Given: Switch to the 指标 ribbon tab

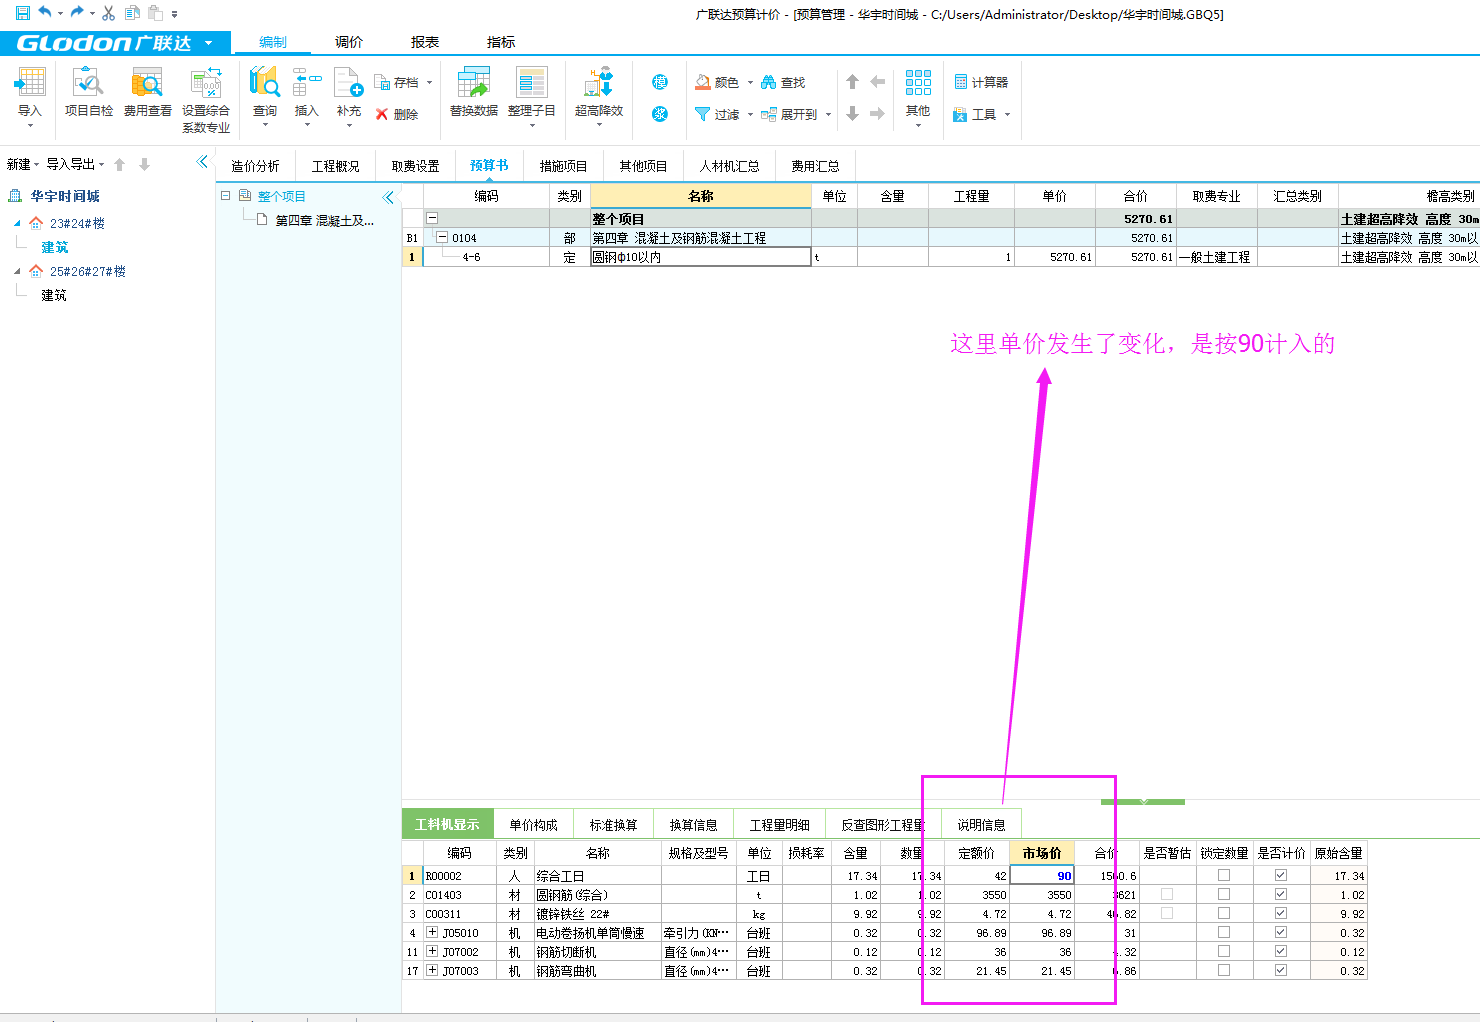Looking at the screenshot, I should 501,42.
